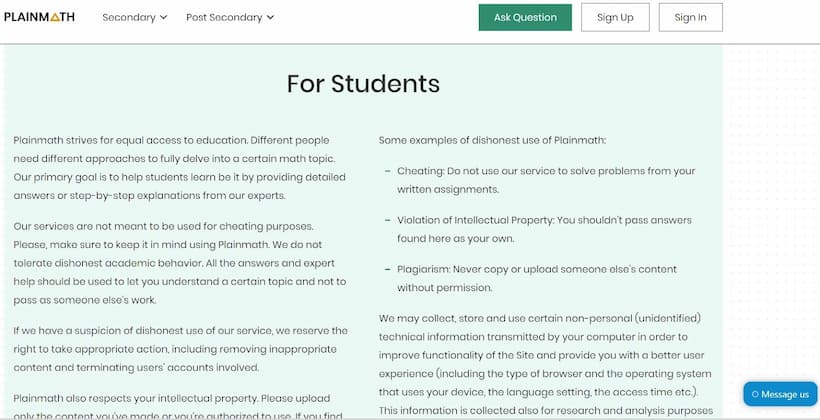Click the Plainmath logo
The height and width of the screenshot is (420, 820).
pyautogui.click(x=39, y=17)
